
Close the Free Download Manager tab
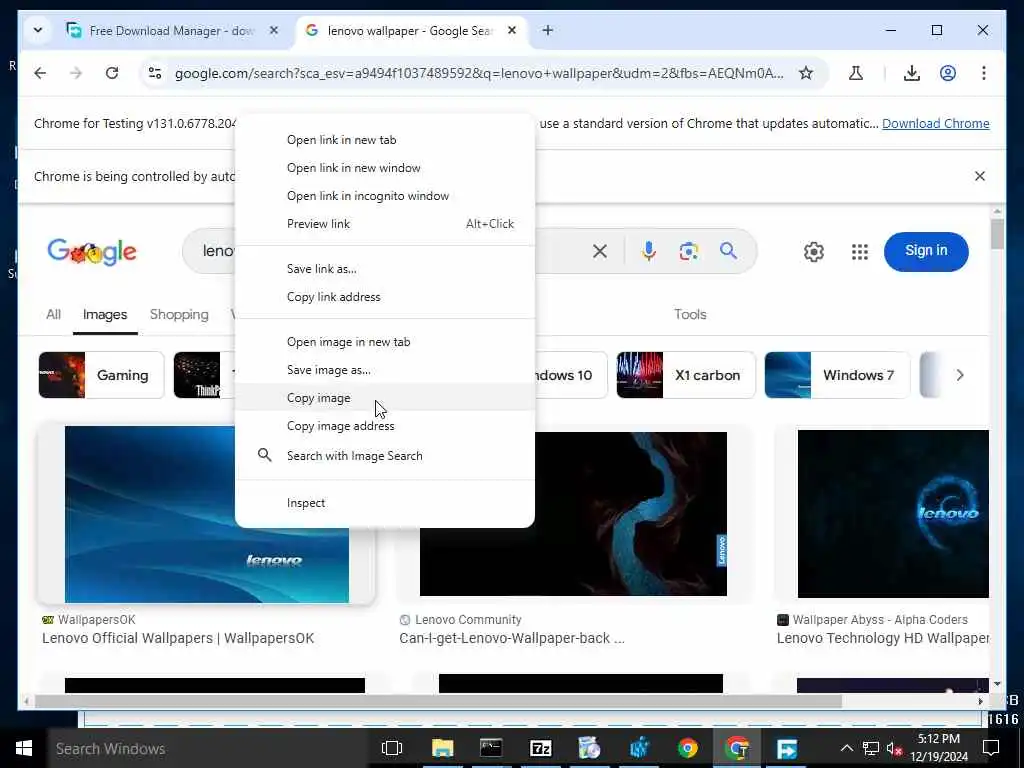point(274,31)
